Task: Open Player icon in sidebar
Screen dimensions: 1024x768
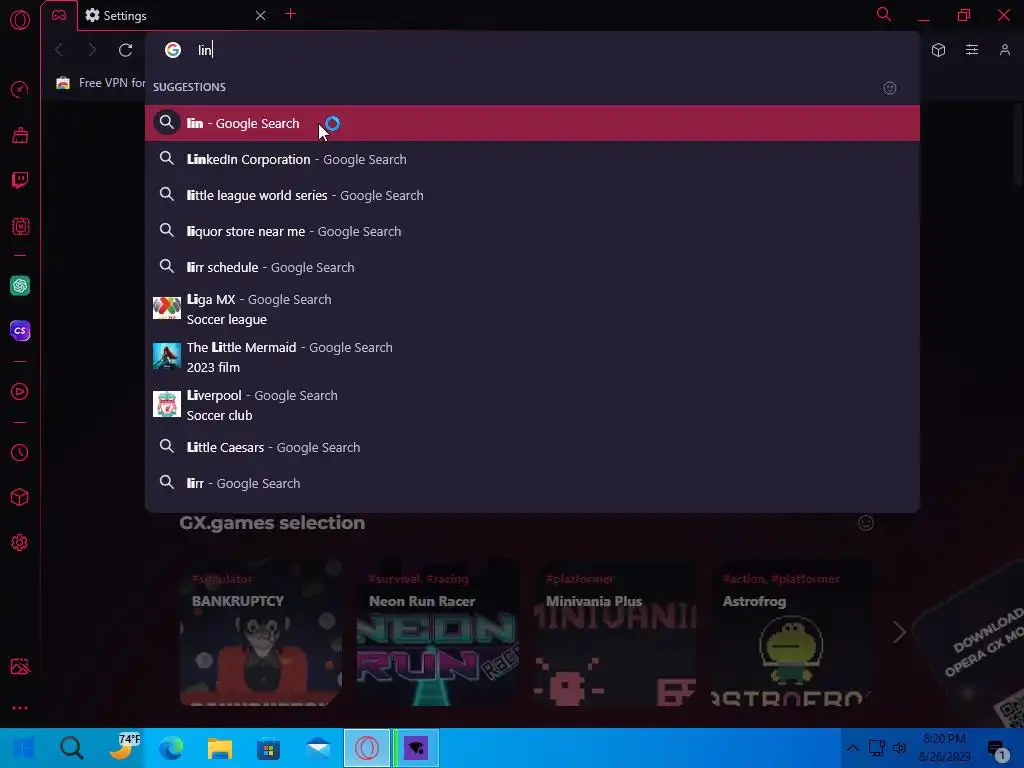Action: (x=20, y=392)
